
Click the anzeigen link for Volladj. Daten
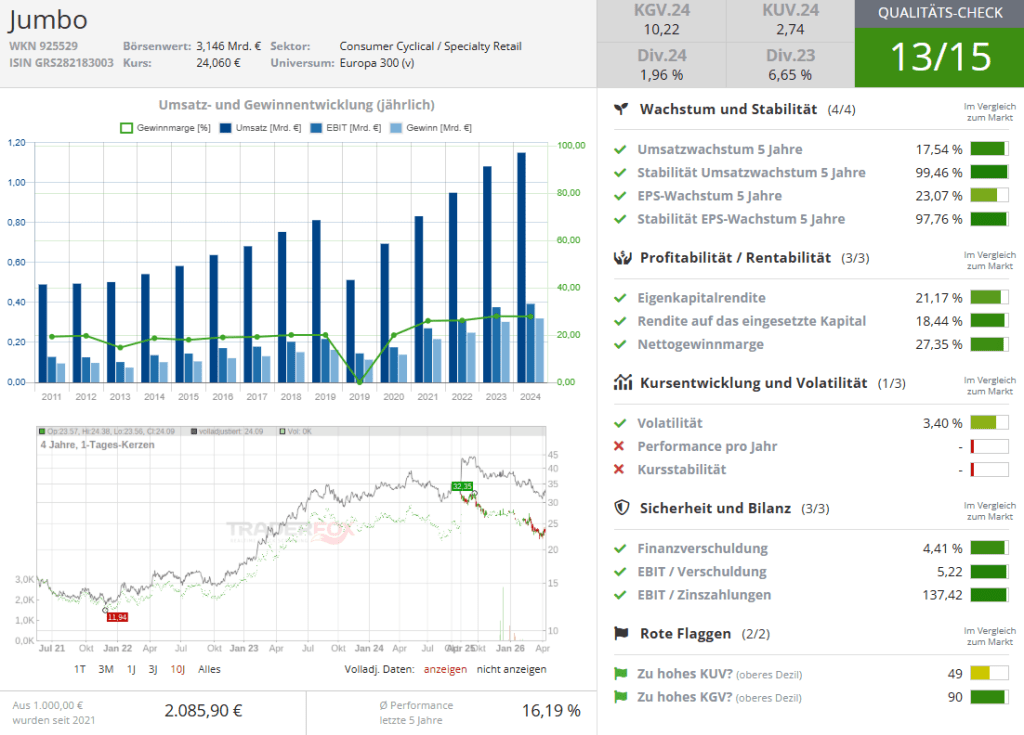point(445,669)
